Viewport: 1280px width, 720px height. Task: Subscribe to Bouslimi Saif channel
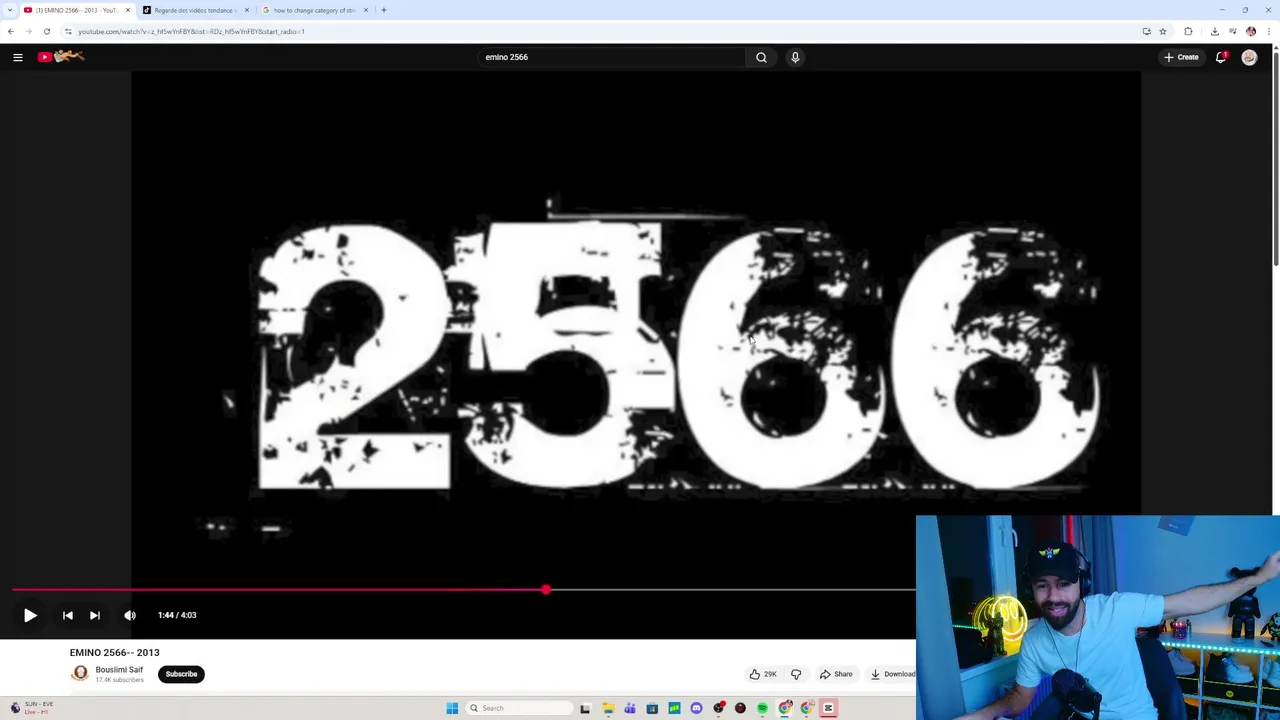[x=181, y=674]
